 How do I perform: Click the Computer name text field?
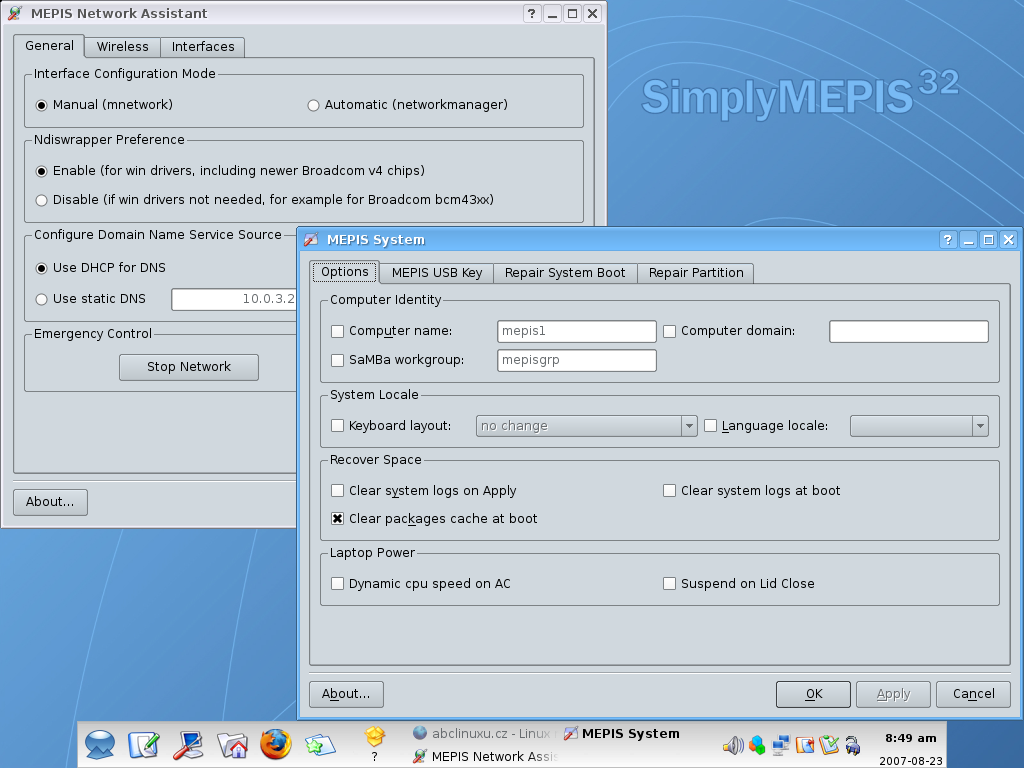(577, 331)
